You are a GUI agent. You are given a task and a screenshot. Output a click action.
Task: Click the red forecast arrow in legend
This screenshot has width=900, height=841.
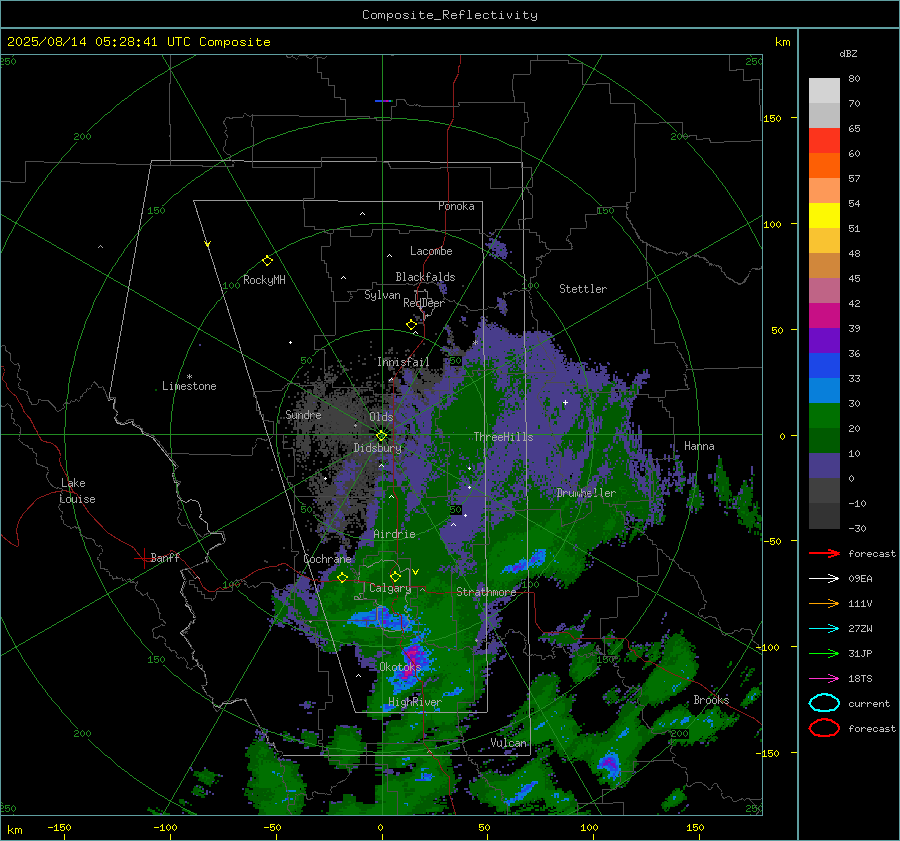[x=824, y=553]
